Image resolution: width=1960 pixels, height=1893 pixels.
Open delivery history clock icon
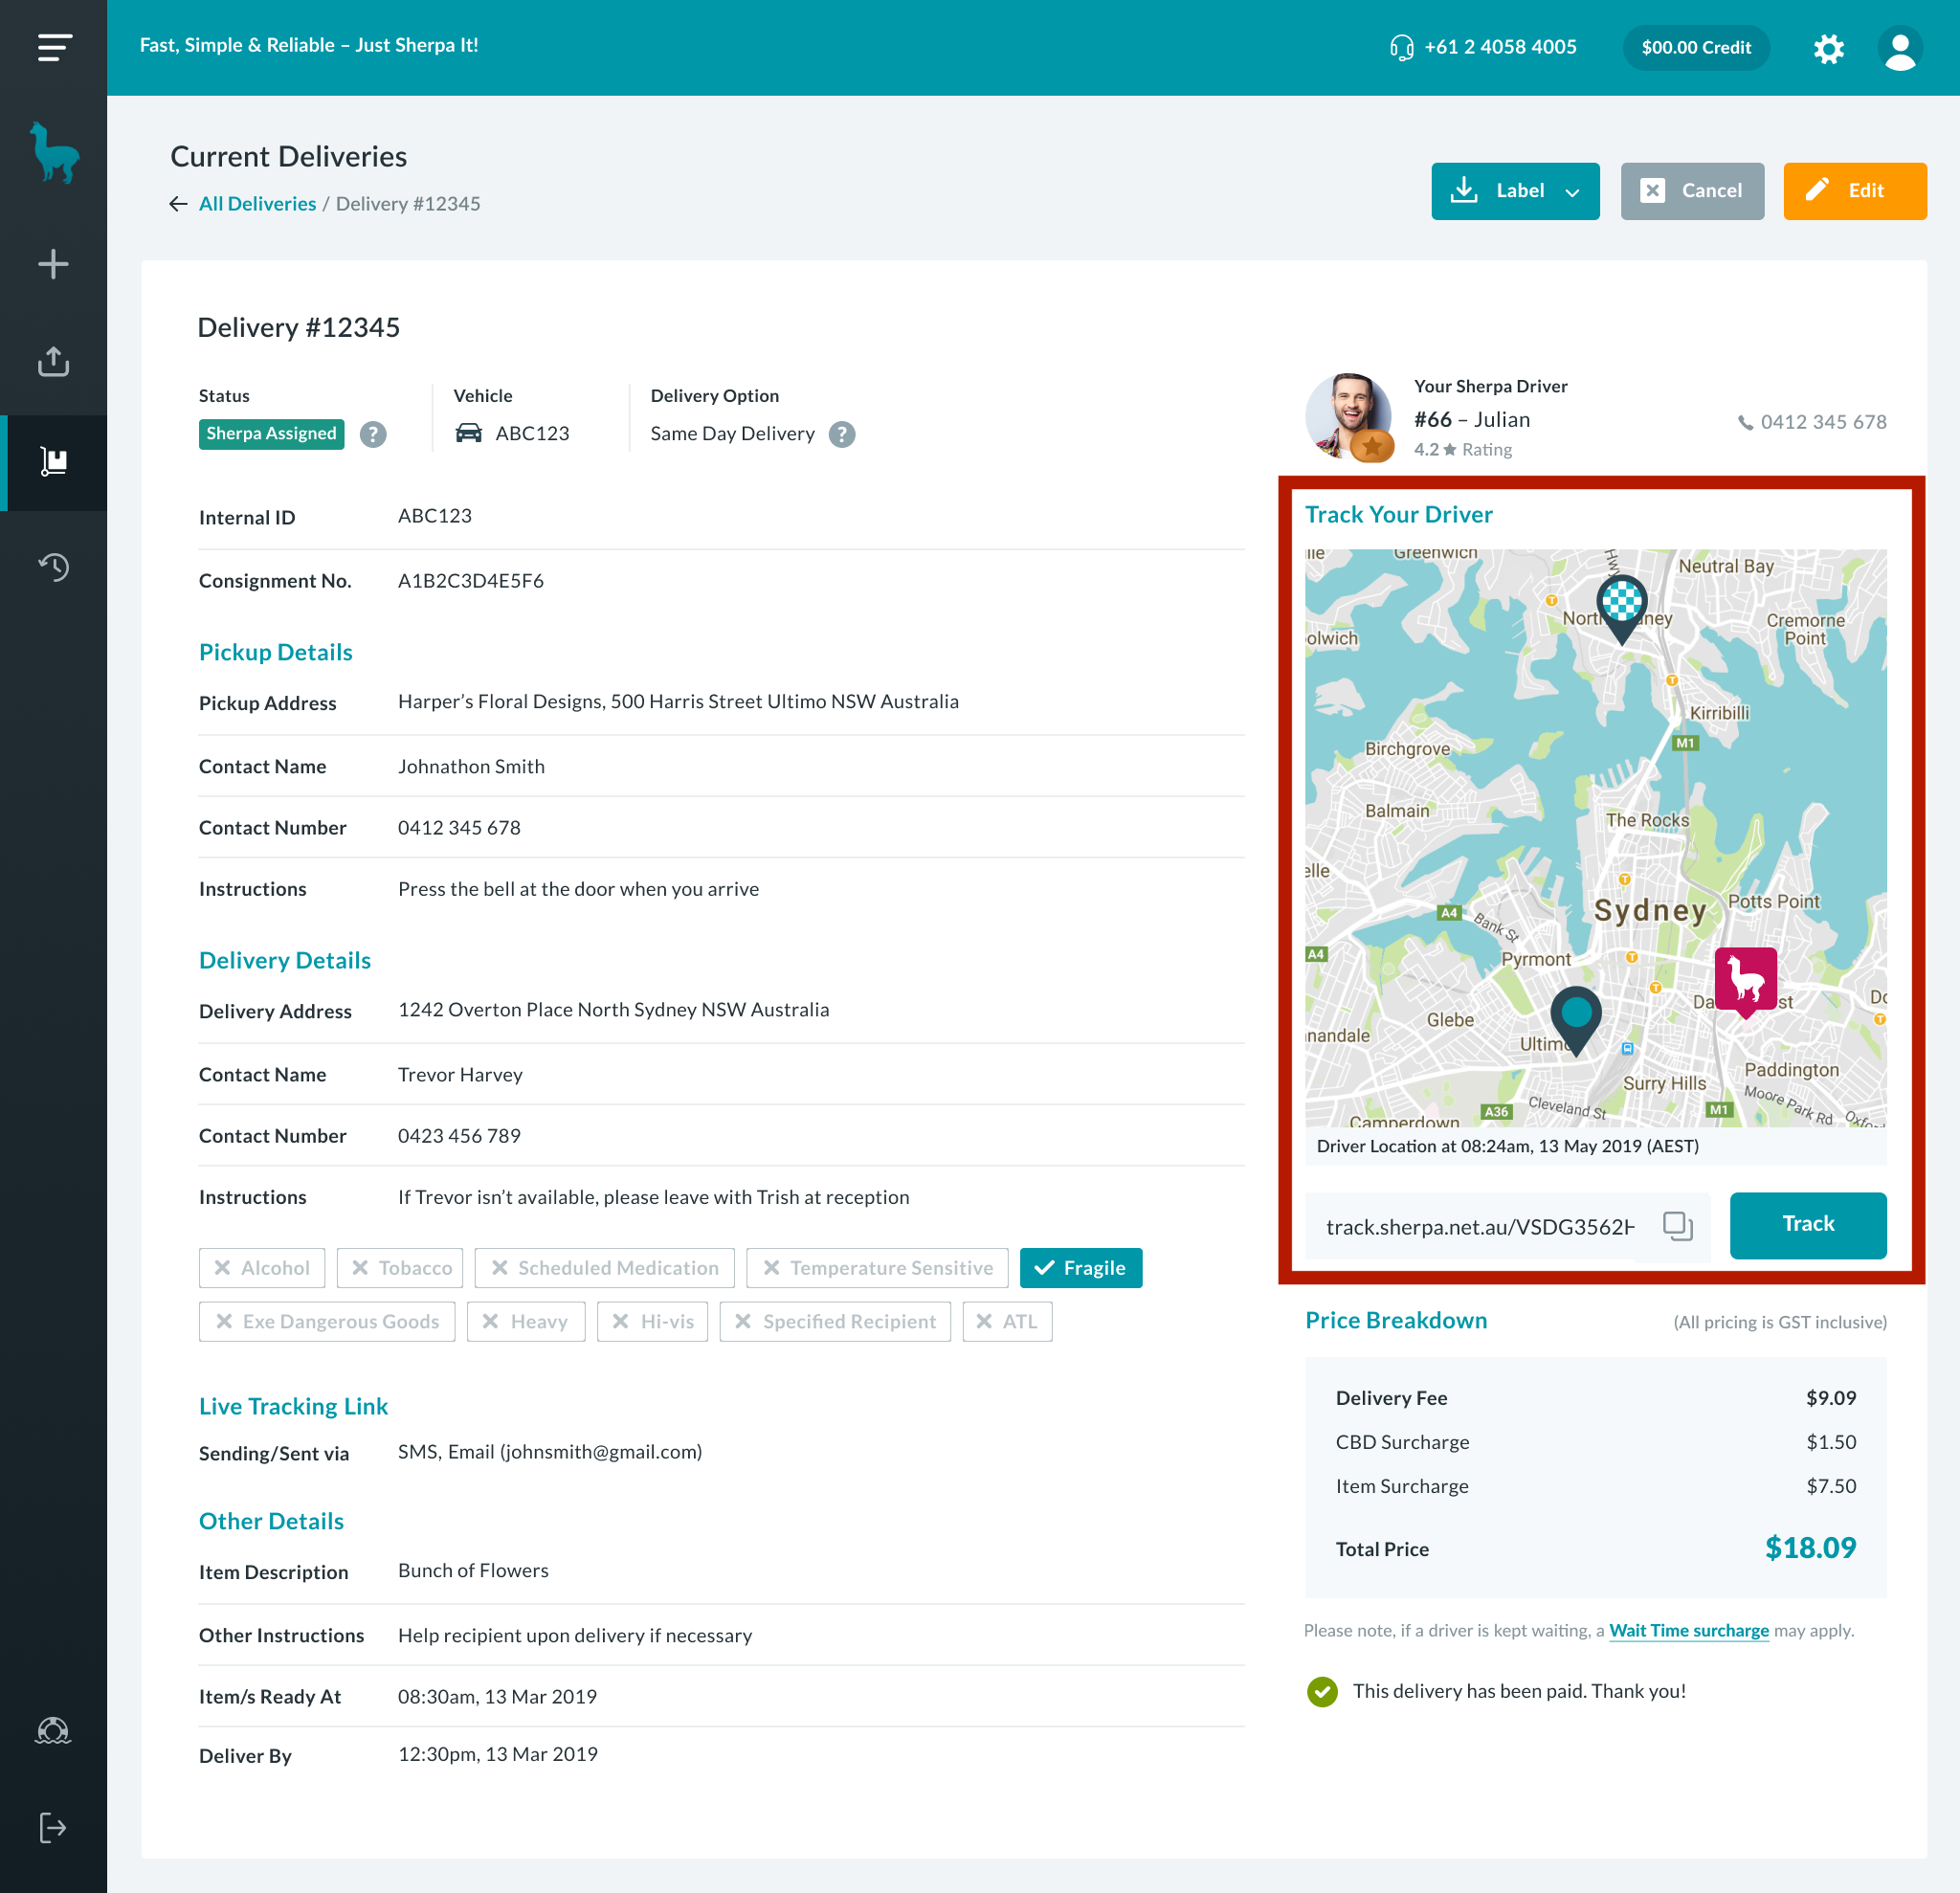(x=53, y=567)
